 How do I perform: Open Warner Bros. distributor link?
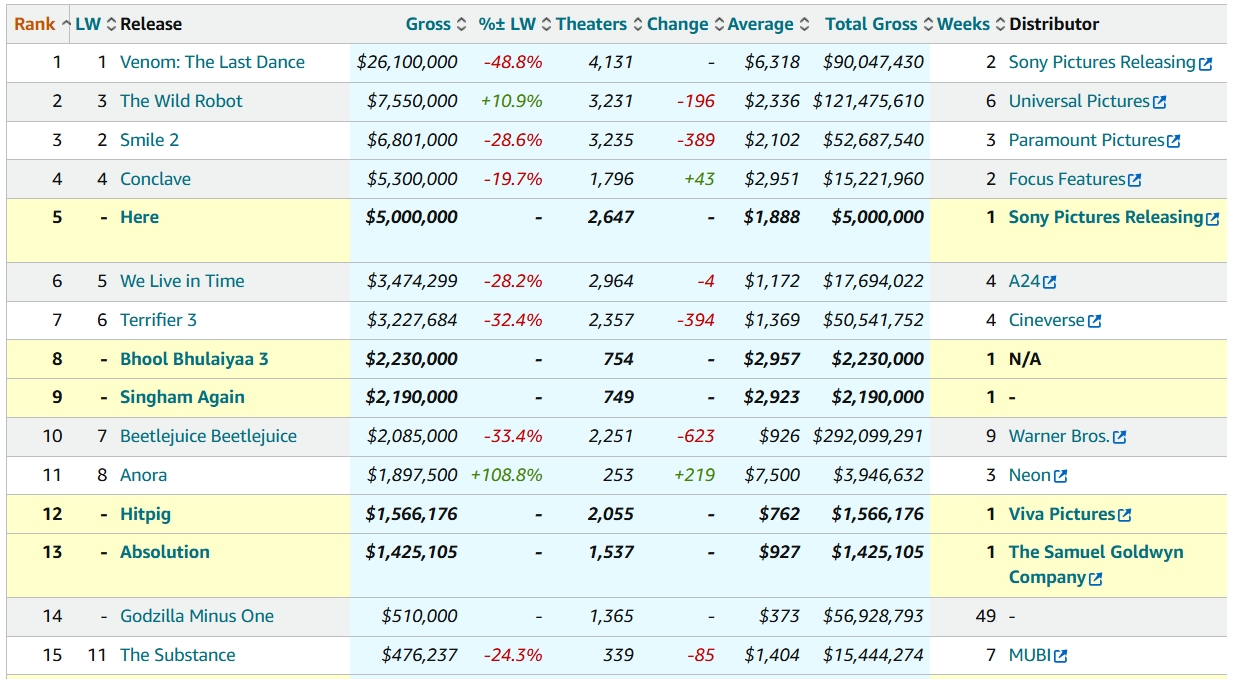pos(1059,436)
